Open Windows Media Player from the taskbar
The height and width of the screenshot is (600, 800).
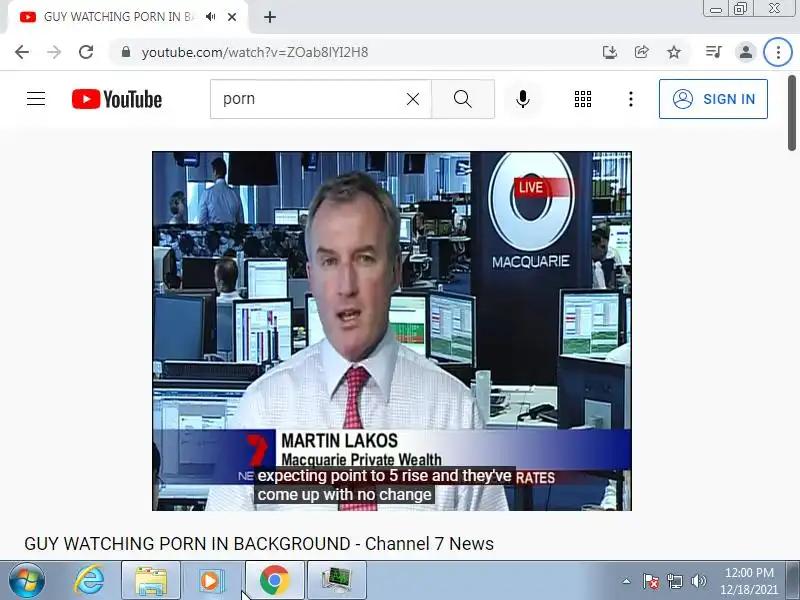tap(211, 580)
